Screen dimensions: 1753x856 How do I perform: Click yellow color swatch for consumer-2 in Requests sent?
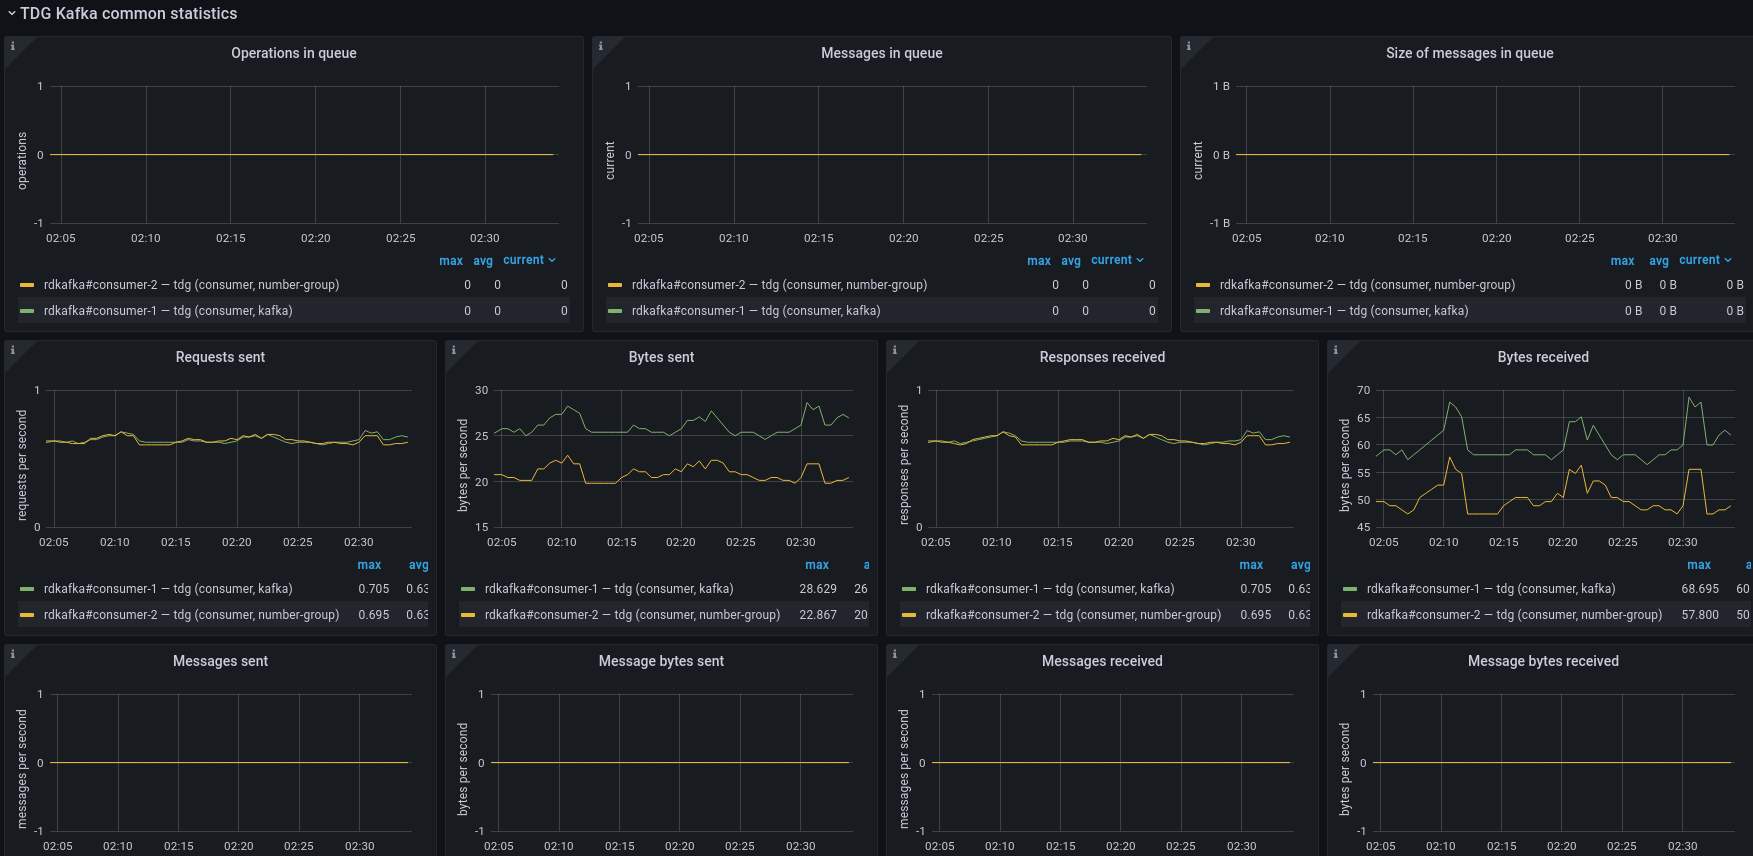(27, 615)
